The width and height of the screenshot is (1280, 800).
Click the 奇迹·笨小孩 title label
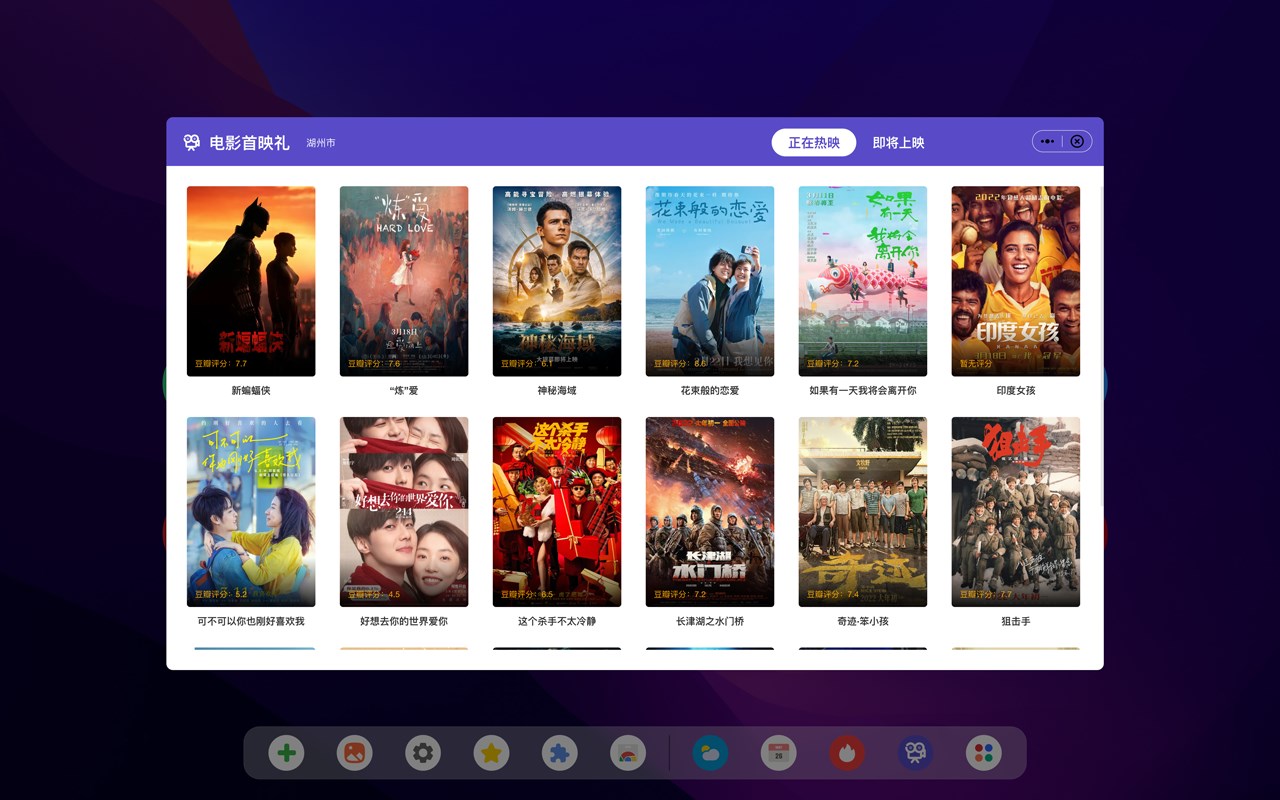point(863,621)
